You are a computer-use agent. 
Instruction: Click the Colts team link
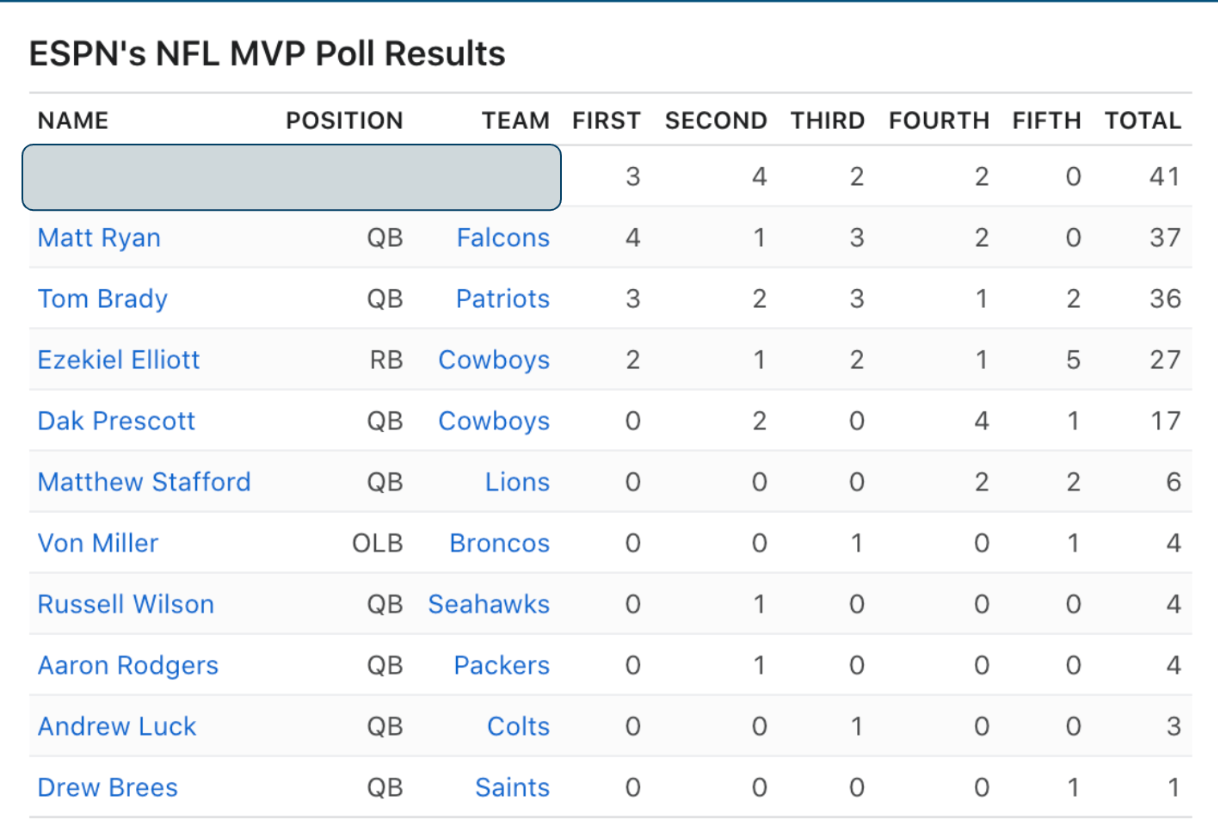click(518, 726)
